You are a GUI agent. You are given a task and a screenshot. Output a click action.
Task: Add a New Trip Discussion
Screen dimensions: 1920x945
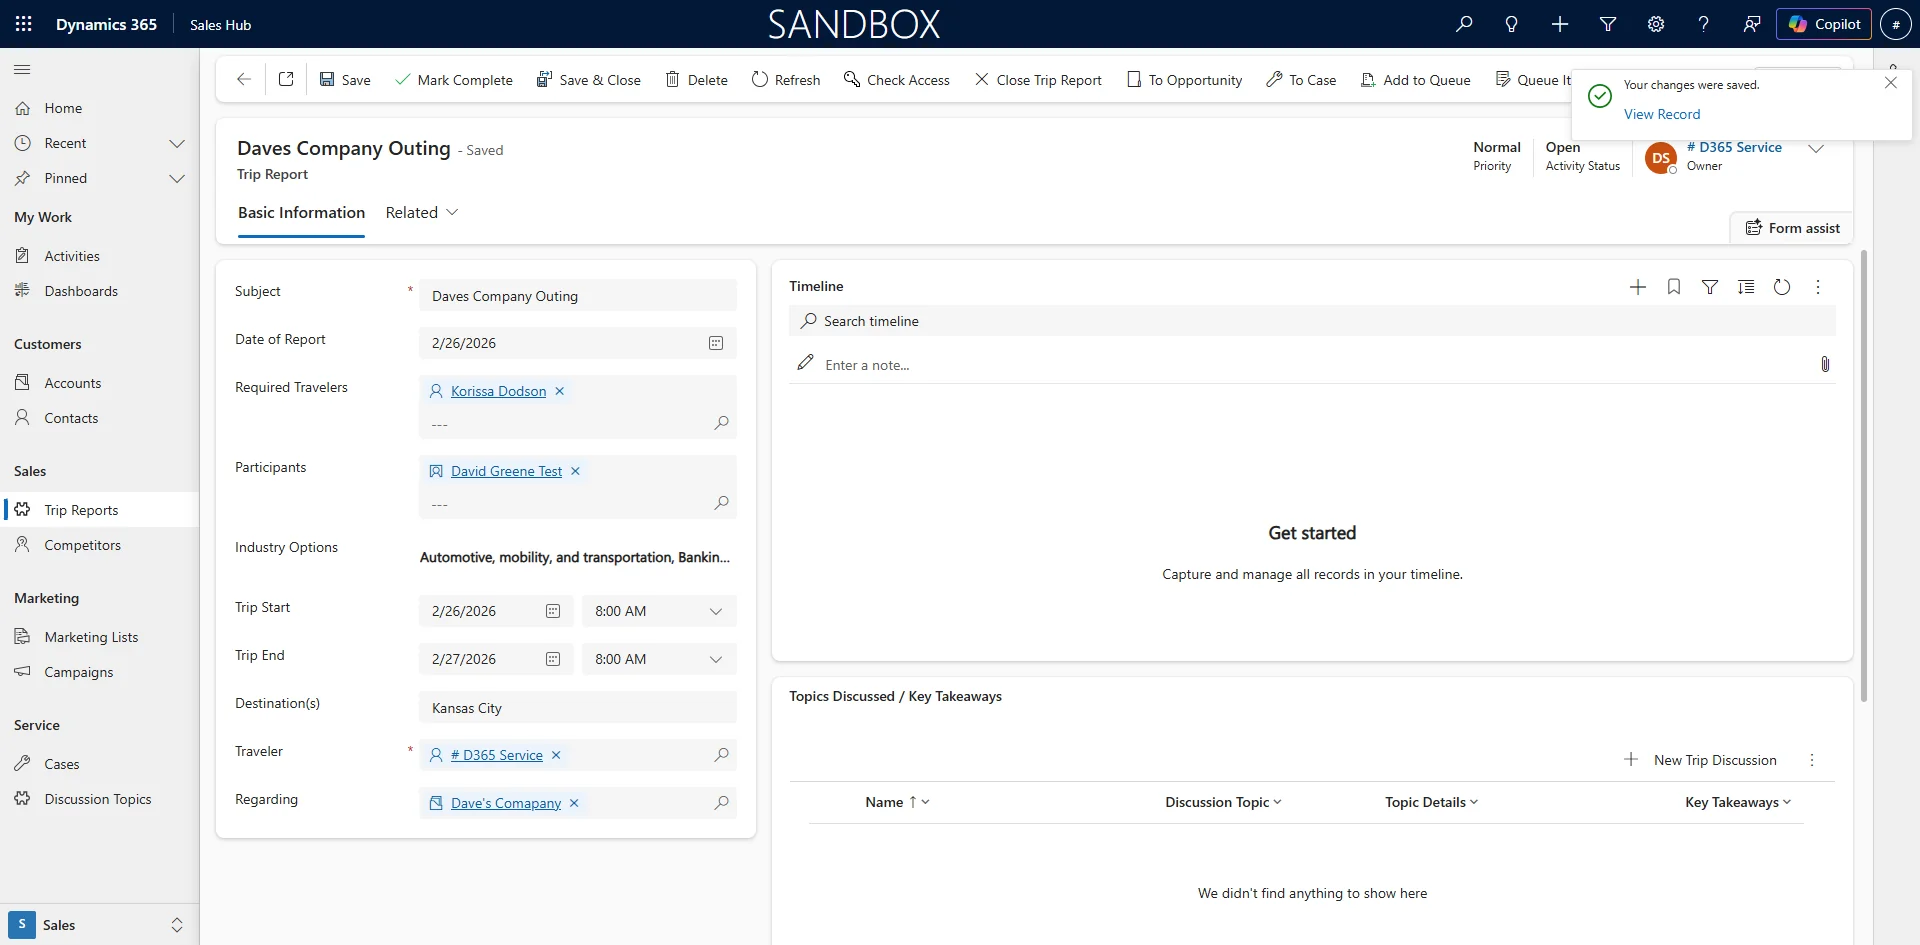(x=1702, y=760)
